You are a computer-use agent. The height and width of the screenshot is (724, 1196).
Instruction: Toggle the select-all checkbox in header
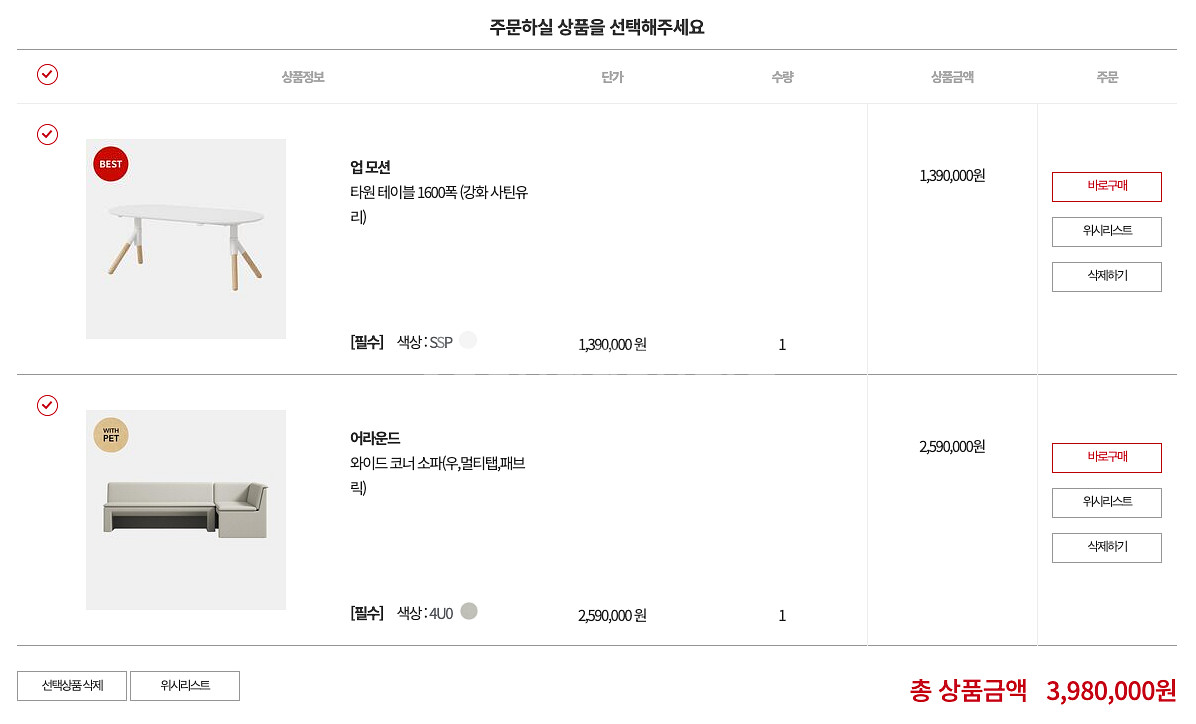point(47,74)
